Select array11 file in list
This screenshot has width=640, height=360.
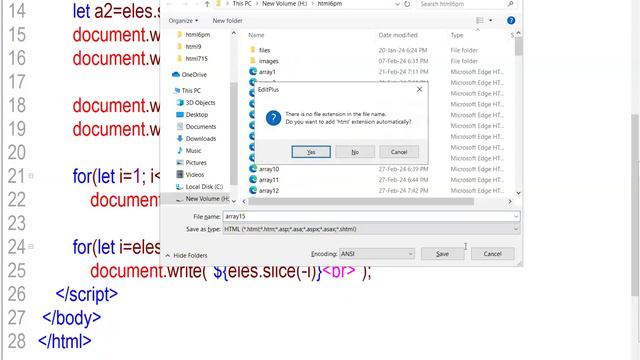click(269, 180)
